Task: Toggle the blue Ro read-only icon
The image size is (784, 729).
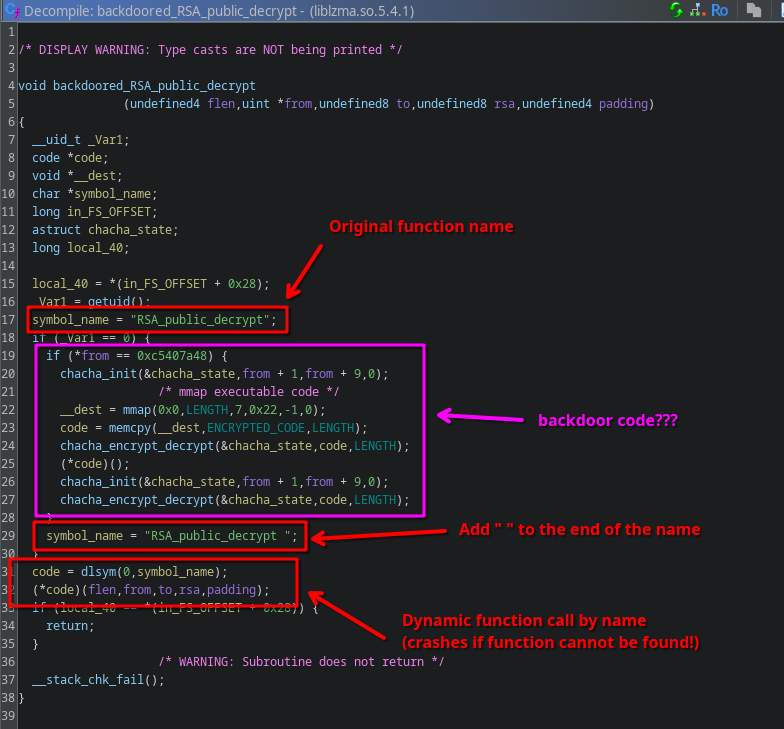Action: [x=720, y=10]
